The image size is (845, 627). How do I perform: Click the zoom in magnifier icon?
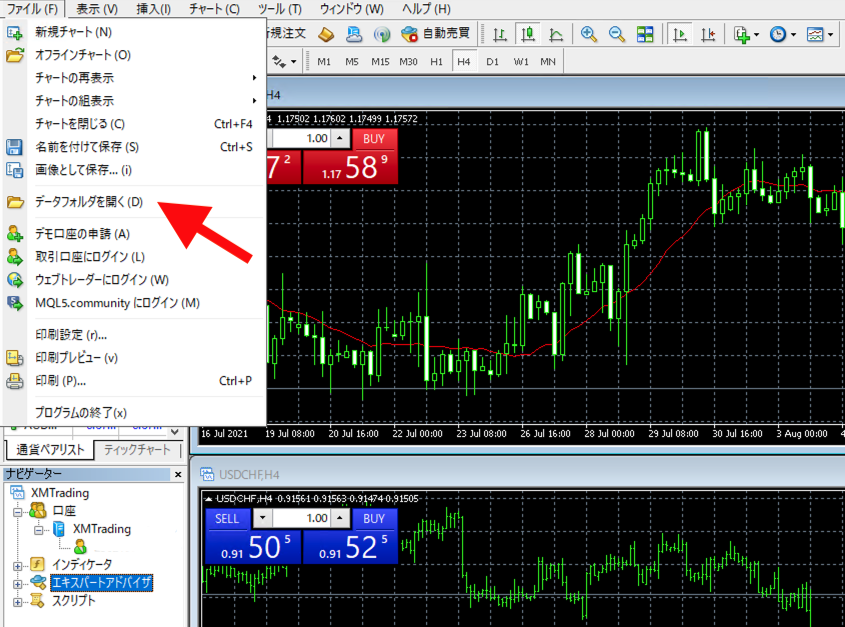(589, 34)
